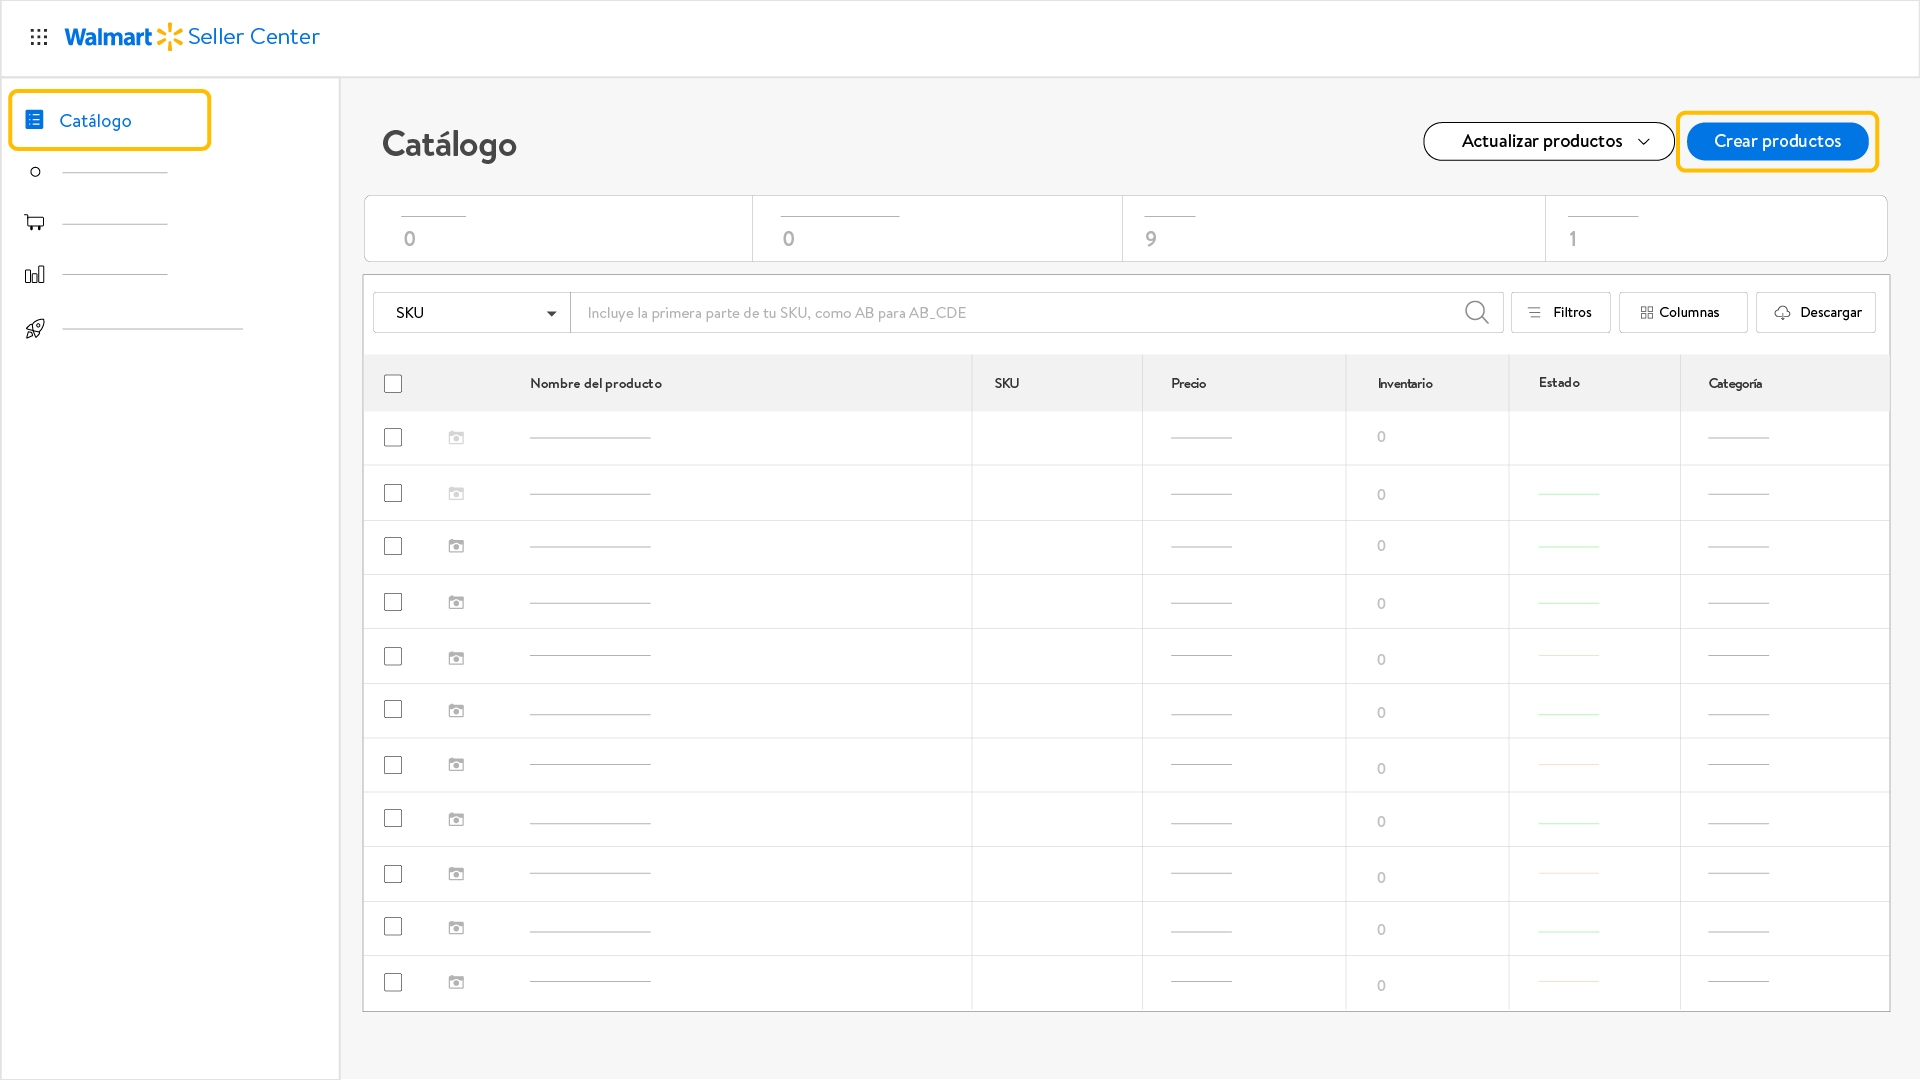Check the last product row checkbox

393,983
